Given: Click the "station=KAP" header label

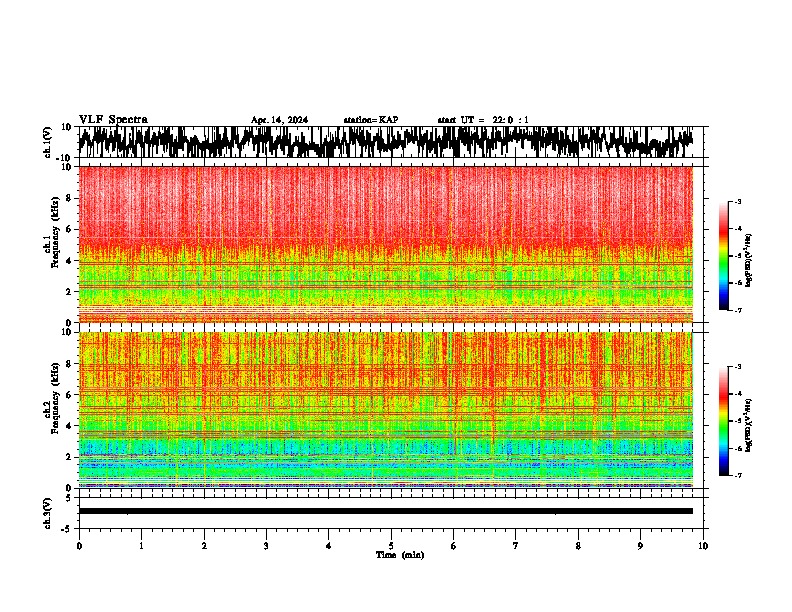Looking at the screenshot, I should [x=371, y=120].
